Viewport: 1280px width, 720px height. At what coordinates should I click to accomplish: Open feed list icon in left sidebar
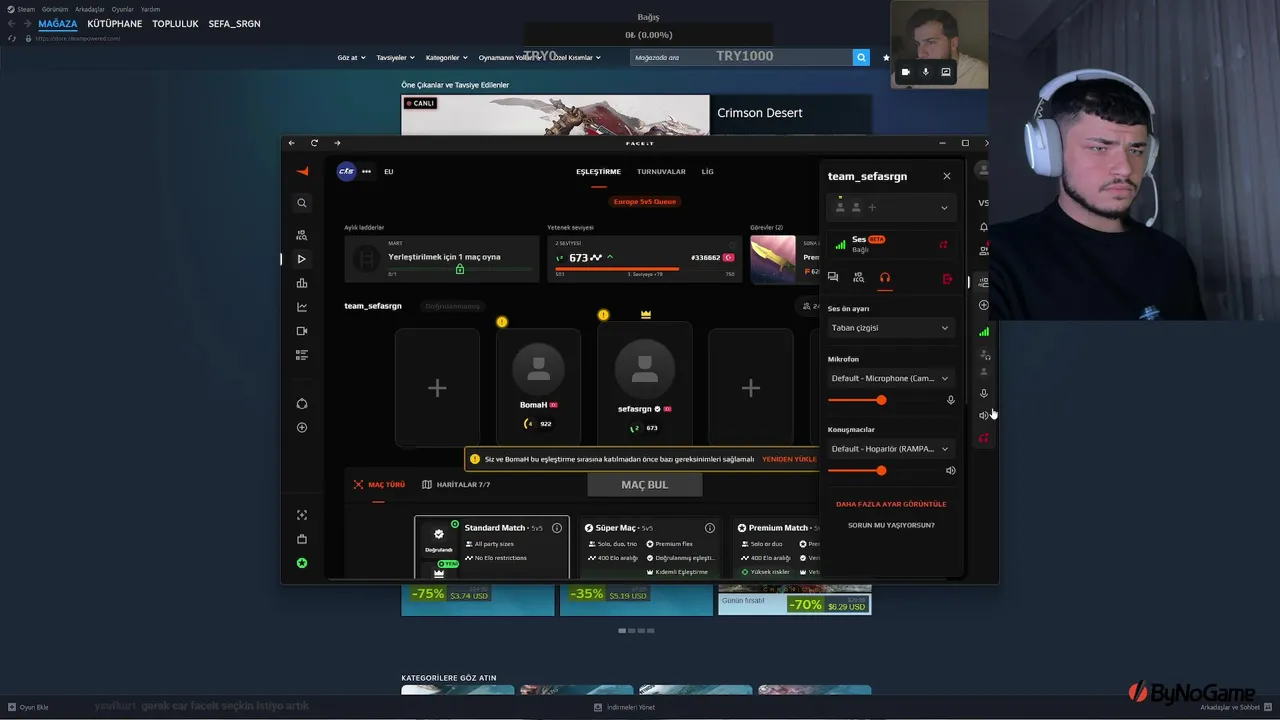tap(302, 355)
